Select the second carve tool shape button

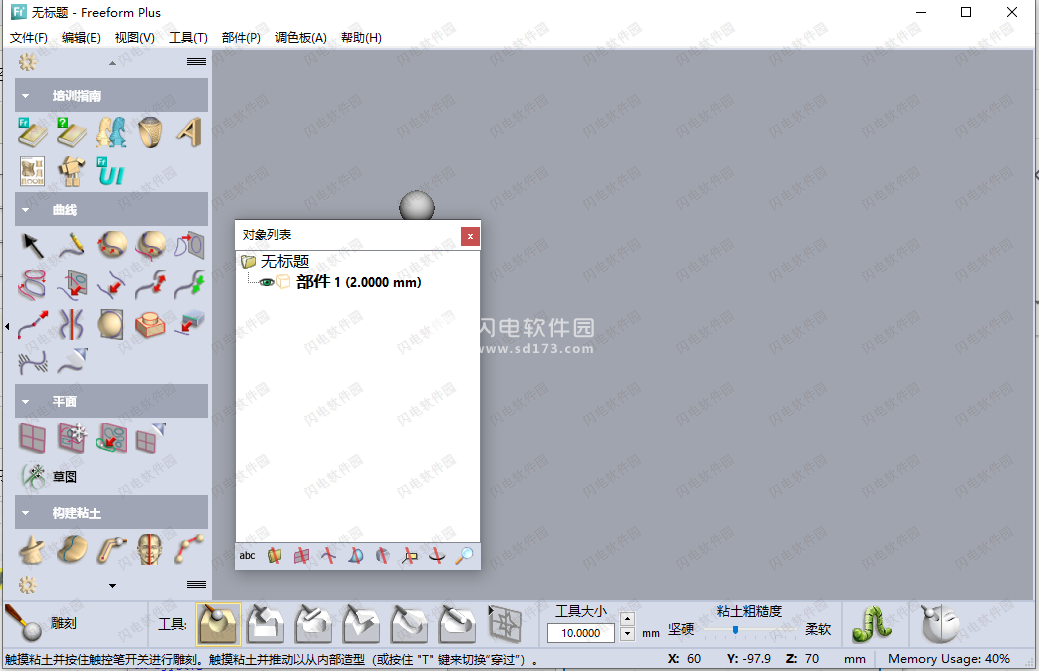pyautogui.click(x=265, y=624)
